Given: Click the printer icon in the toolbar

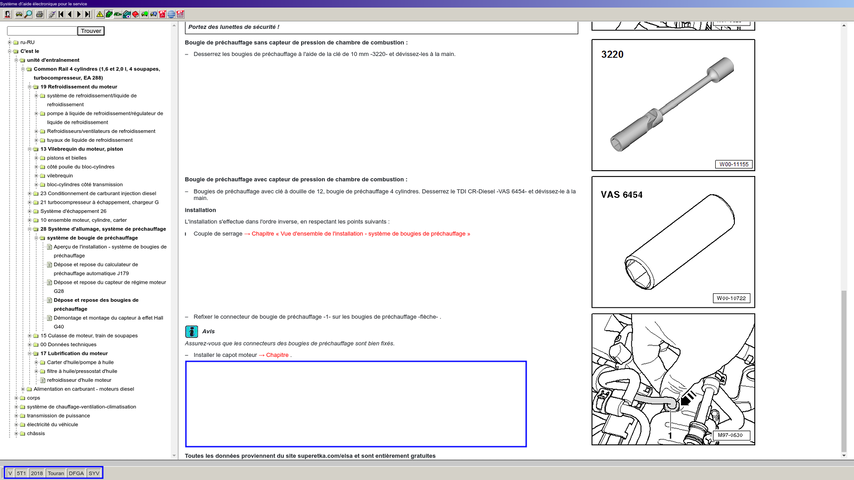Looking at the screenshot, I should (x=40, y=14).
